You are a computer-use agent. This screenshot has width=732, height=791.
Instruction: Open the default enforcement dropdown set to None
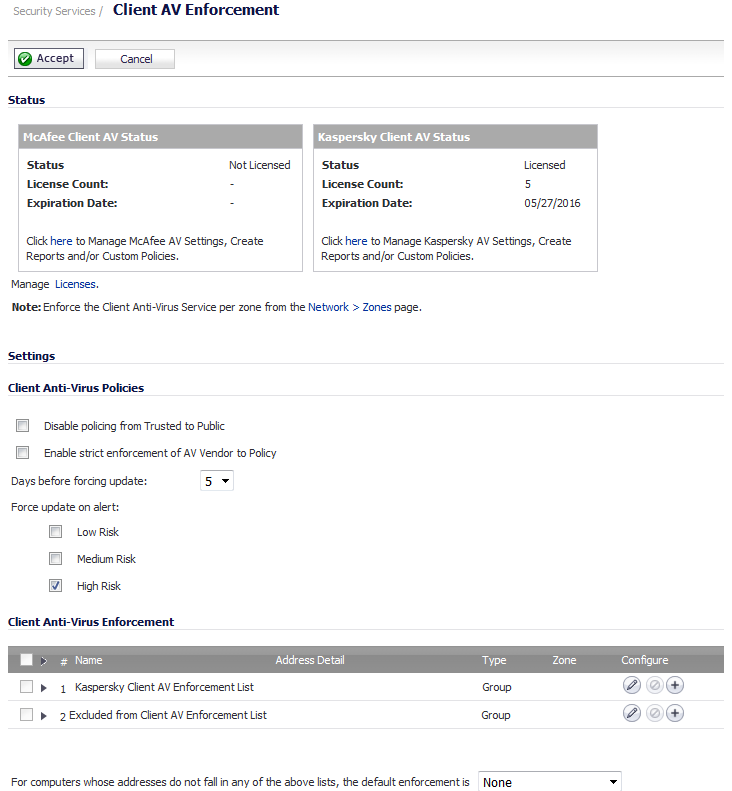click(x=549, y=782)
